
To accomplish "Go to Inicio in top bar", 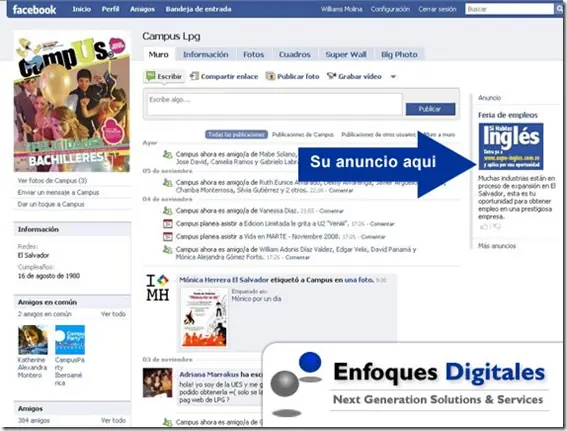I will point(82,9).
